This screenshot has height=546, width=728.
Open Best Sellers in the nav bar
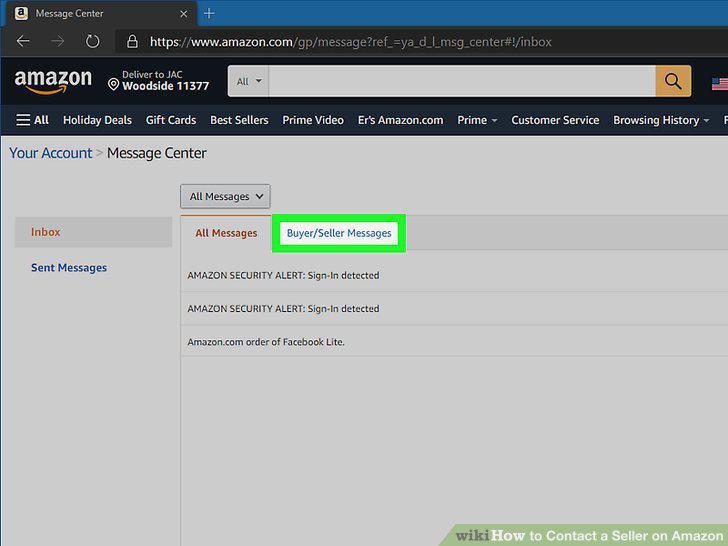coord(239,120)
